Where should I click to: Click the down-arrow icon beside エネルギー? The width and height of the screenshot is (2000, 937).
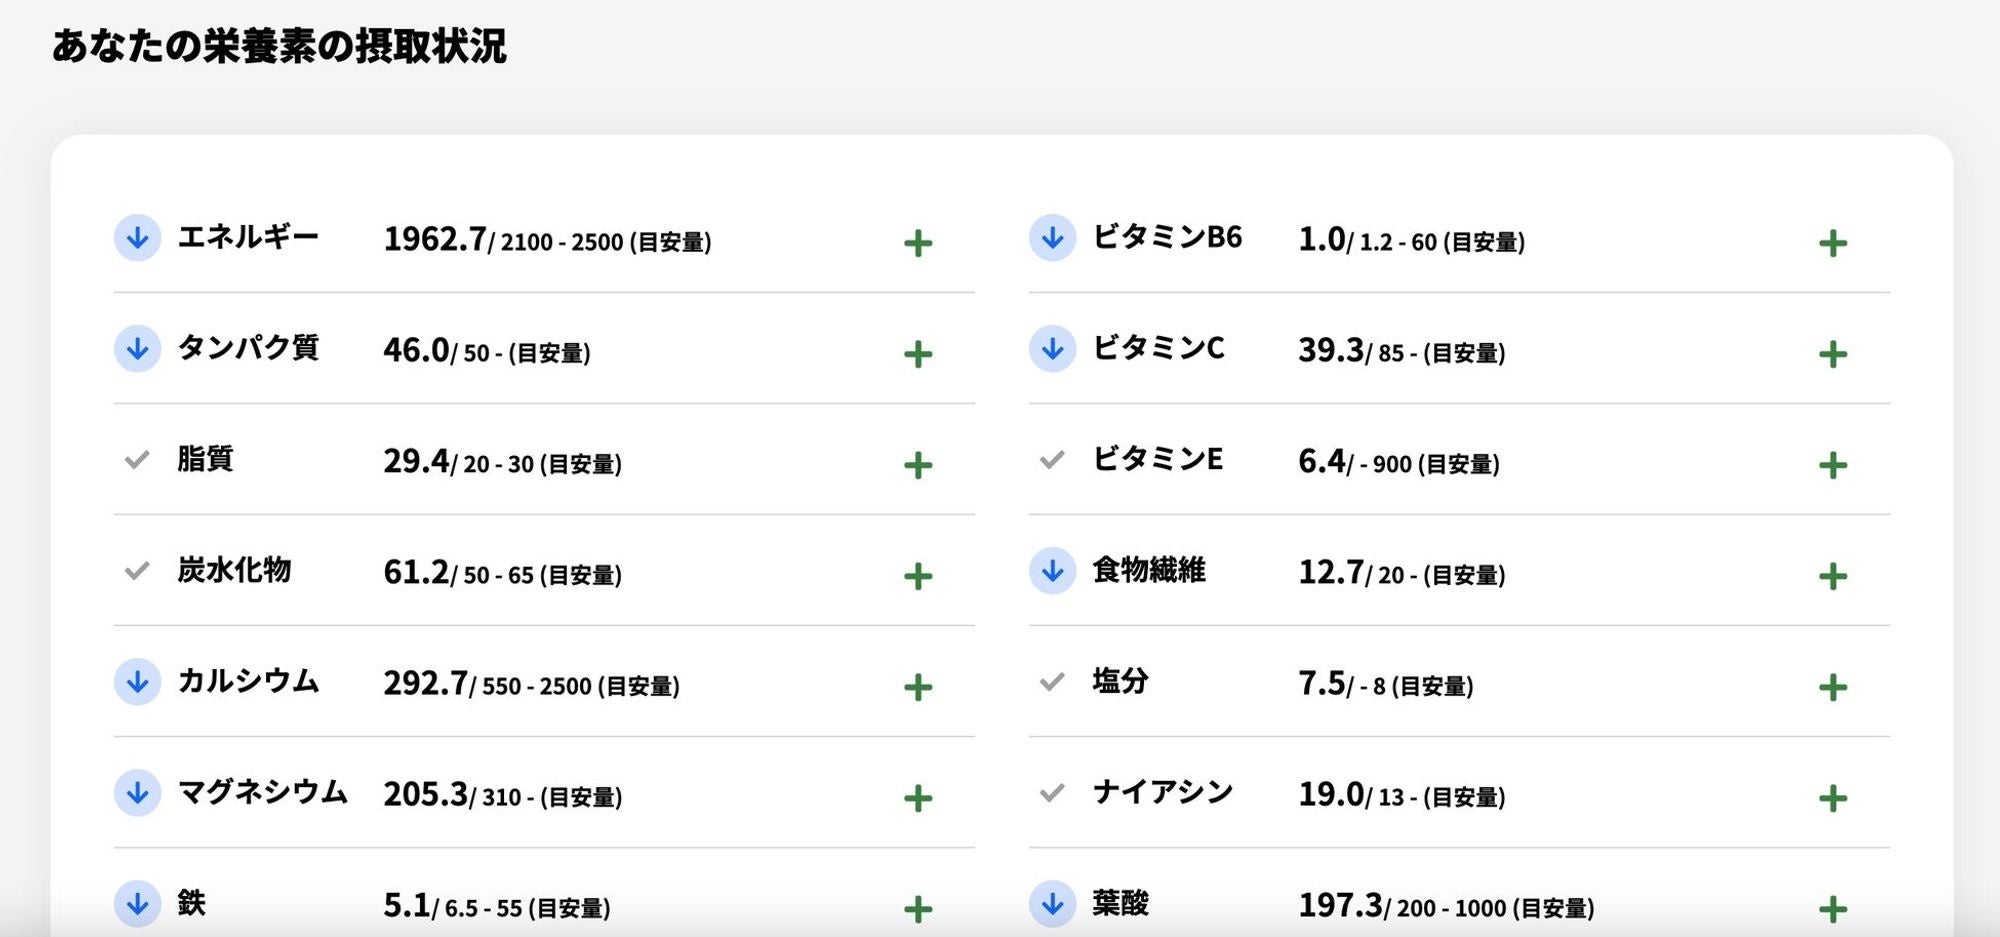click(138, 238)
